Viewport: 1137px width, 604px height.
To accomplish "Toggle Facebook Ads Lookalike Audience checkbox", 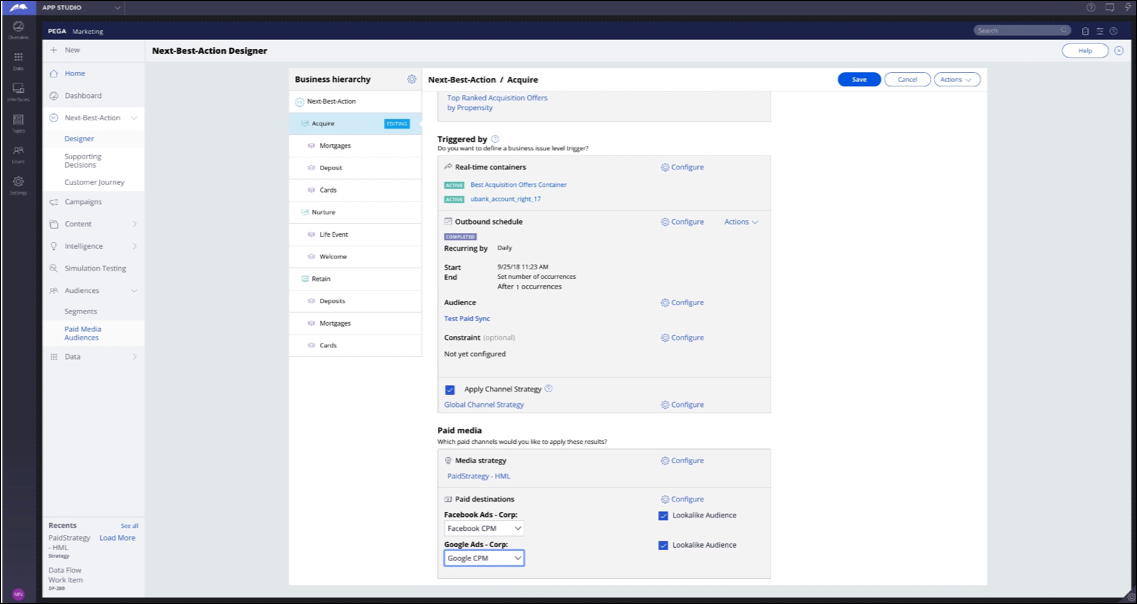I will [x=663, y=516].
